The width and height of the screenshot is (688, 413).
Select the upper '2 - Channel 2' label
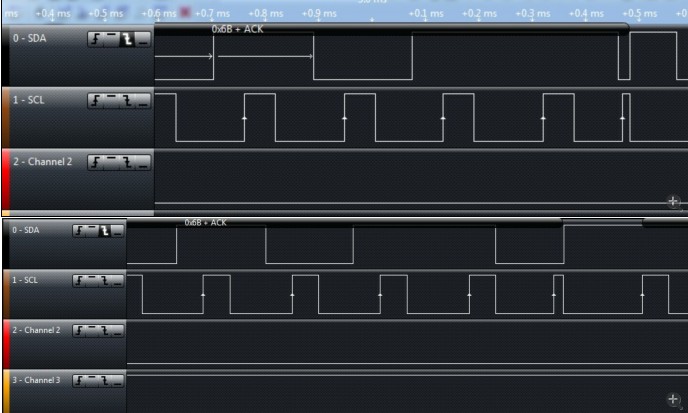pos(42,162)
